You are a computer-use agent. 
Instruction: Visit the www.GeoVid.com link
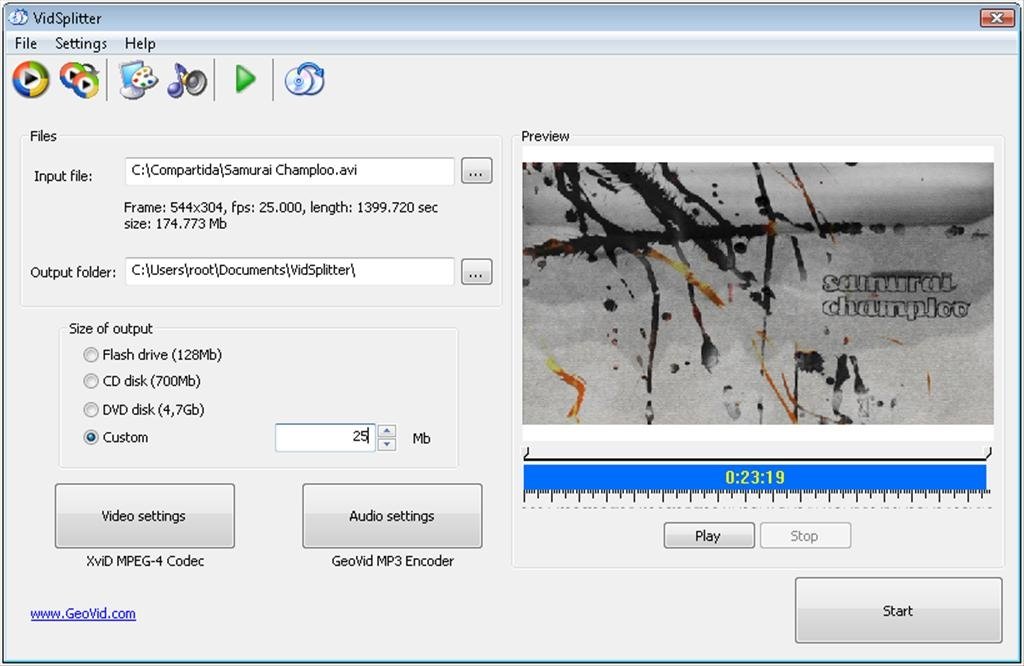point(83,613)
